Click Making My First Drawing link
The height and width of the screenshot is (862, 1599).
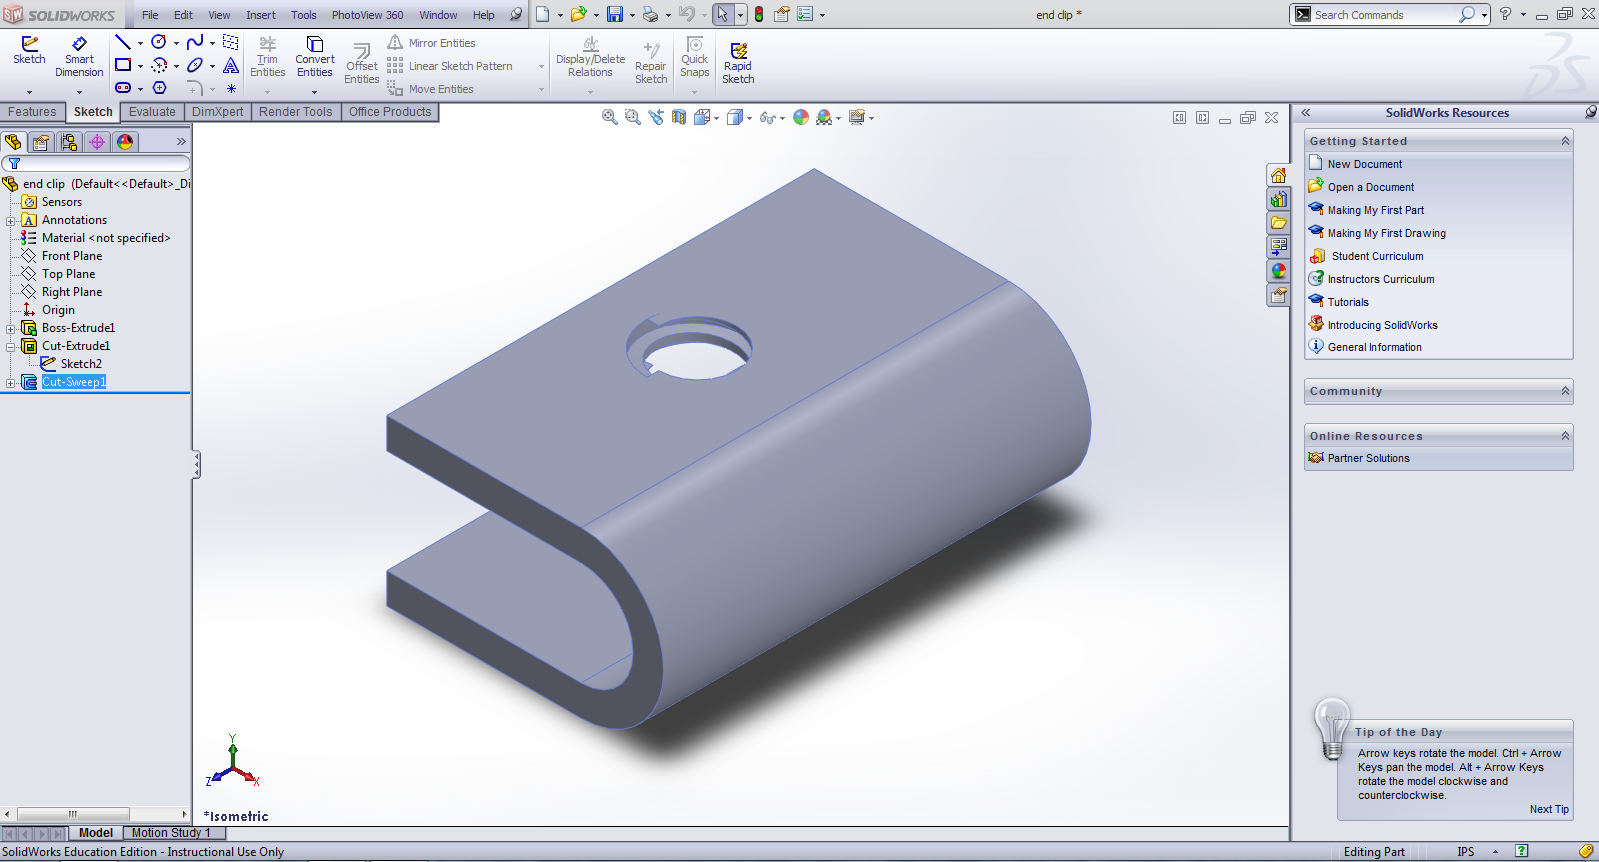point(1386,233)
